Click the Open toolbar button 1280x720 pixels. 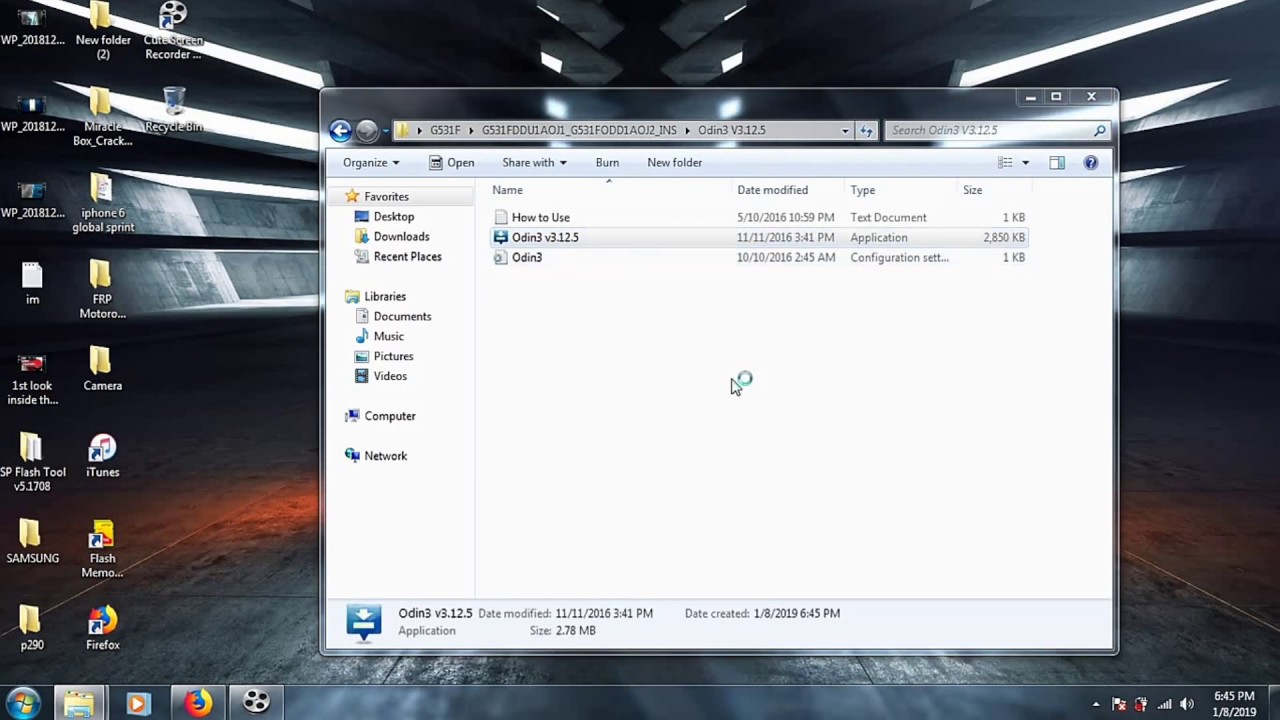click(451, 163)
